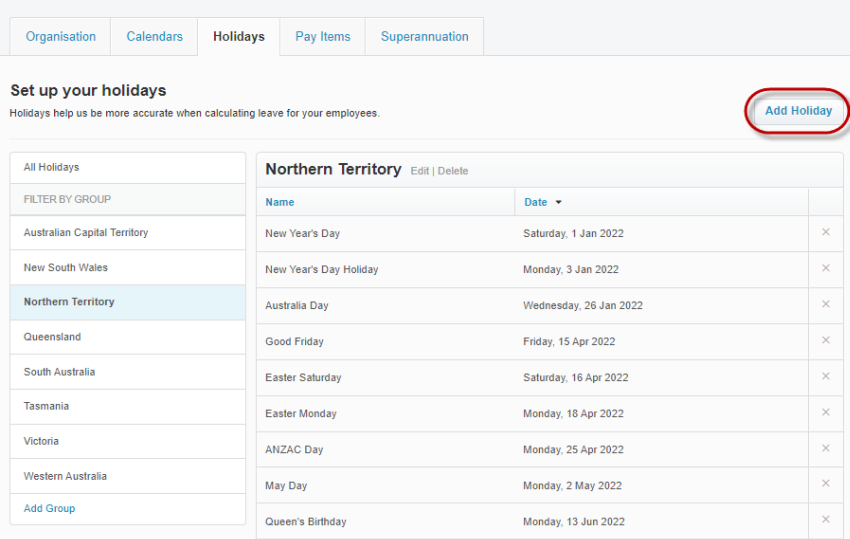The width and height of the screenshot is (850, 539).
Task: Delete the ANZAC Day holiday entry
Action: coord(825,448)
